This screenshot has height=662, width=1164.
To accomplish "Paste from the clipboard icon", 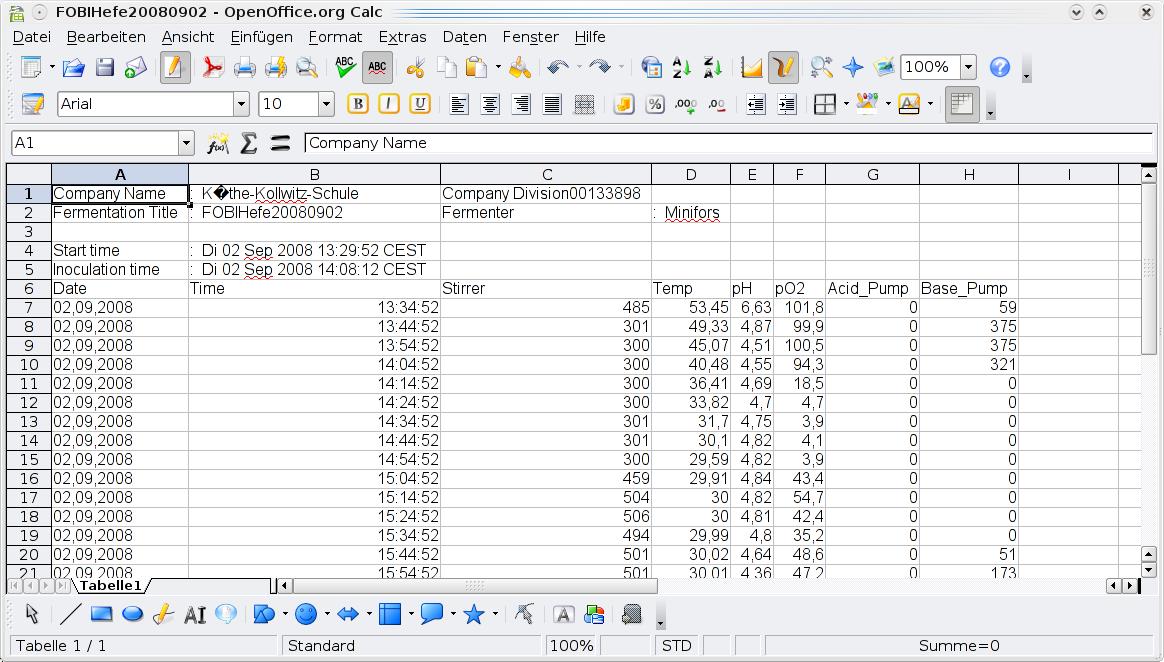I will (x=476, y=68).
